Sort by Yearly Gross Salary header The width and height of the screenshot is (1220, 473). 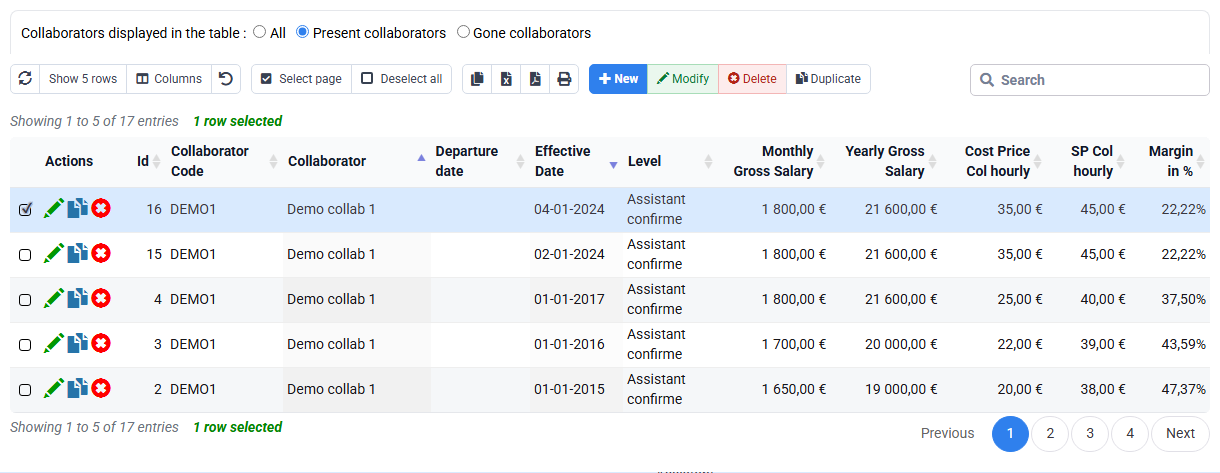tap(886, 161)
